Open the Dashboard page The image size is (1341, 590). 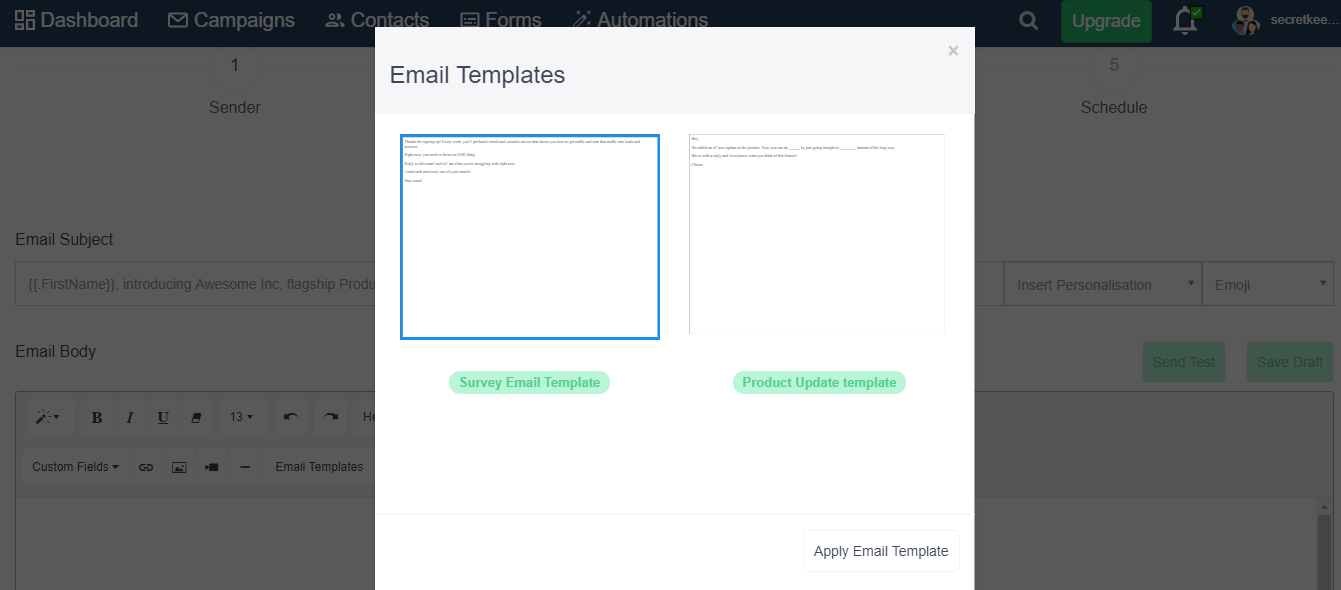pos(76,20)
